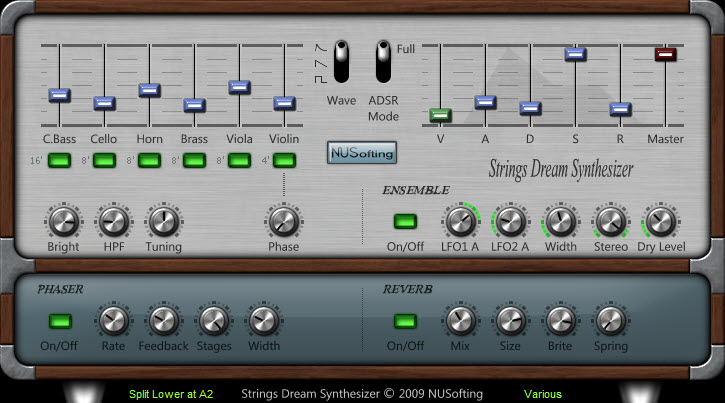725x403 pixels.
Task: Click the Tuning knob
Action: click(163, 221)
